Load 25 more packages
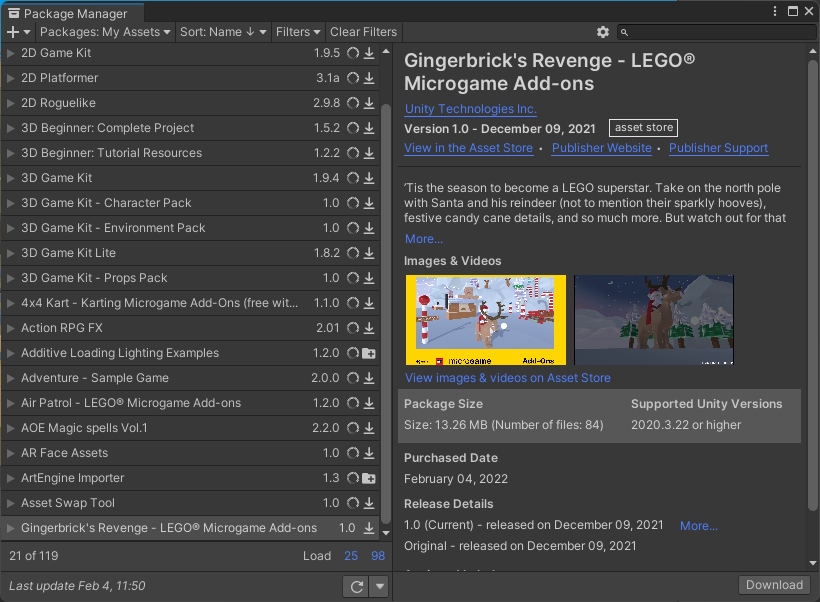 click(351, 556)
